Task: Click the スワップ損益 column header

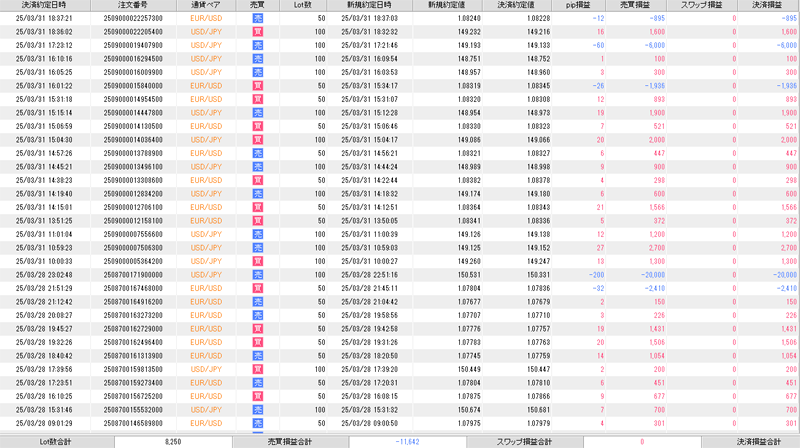Action: 702,5
